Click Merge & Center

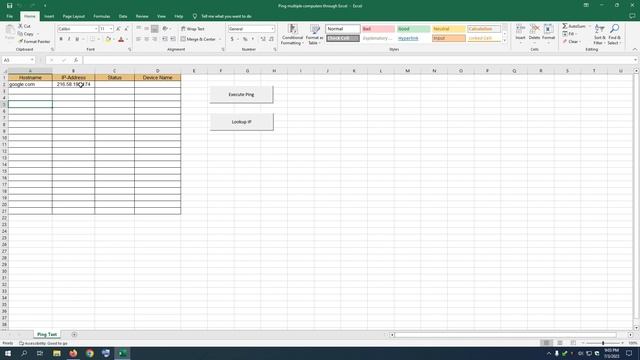(x=198, y=39)
